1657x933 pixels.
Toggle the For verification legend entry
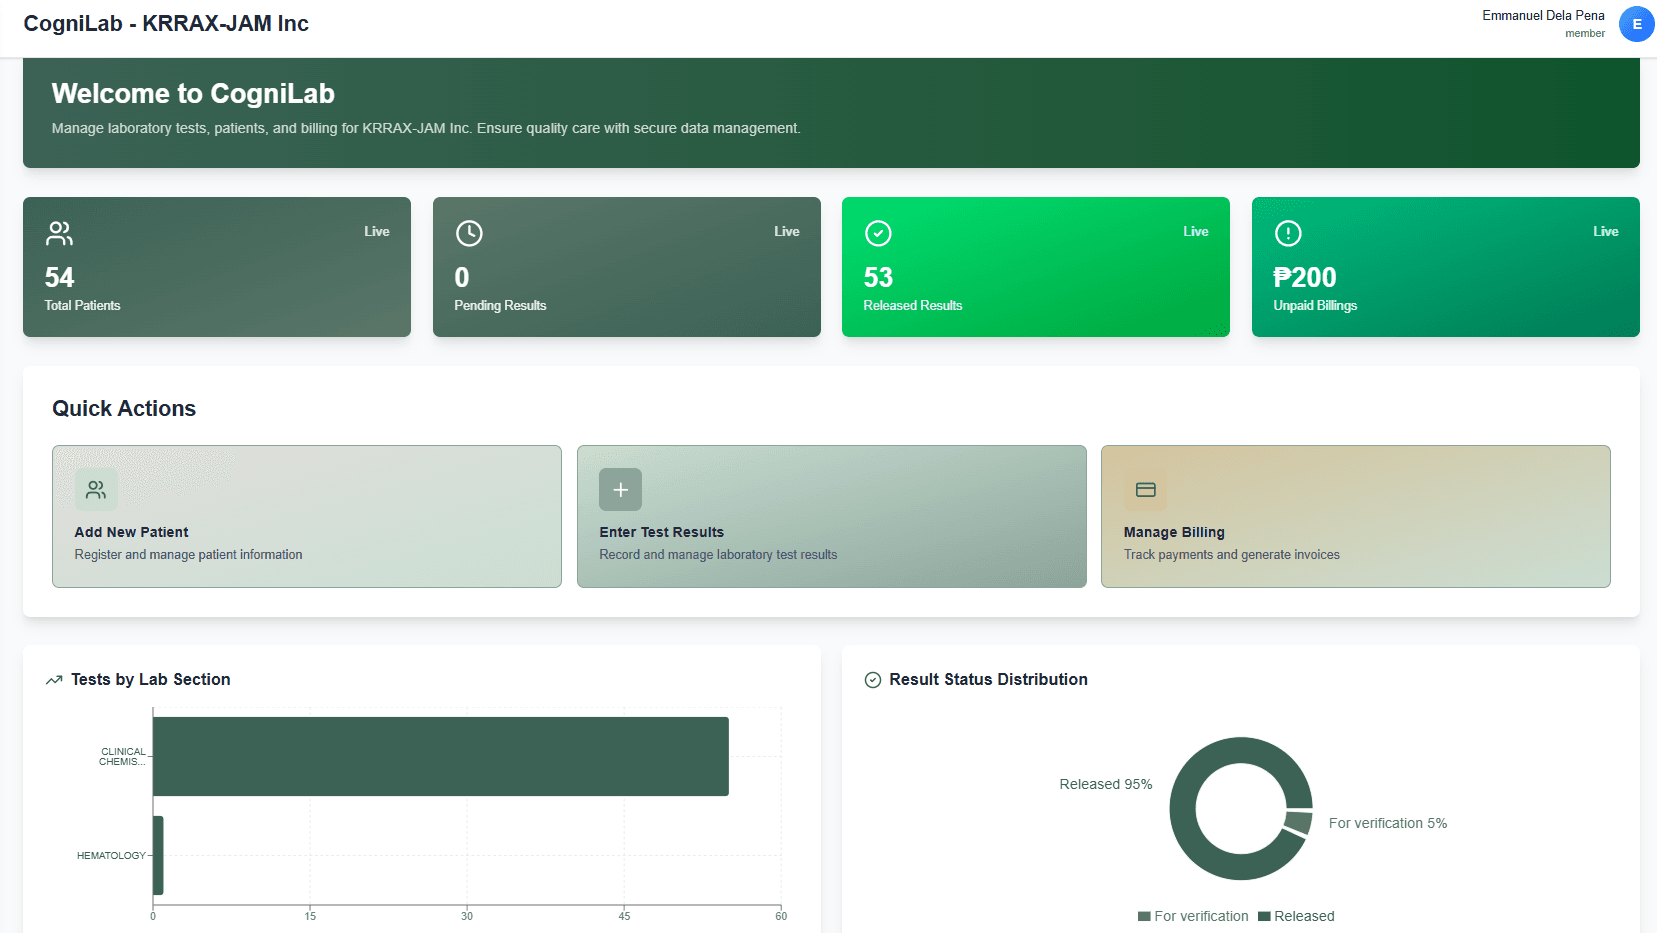click(x=1192, y=916)
